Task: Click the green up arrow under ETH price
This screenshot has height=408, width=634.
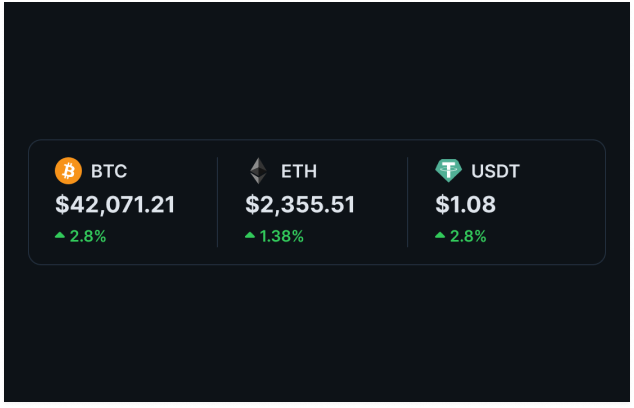Action: [250, 236]
